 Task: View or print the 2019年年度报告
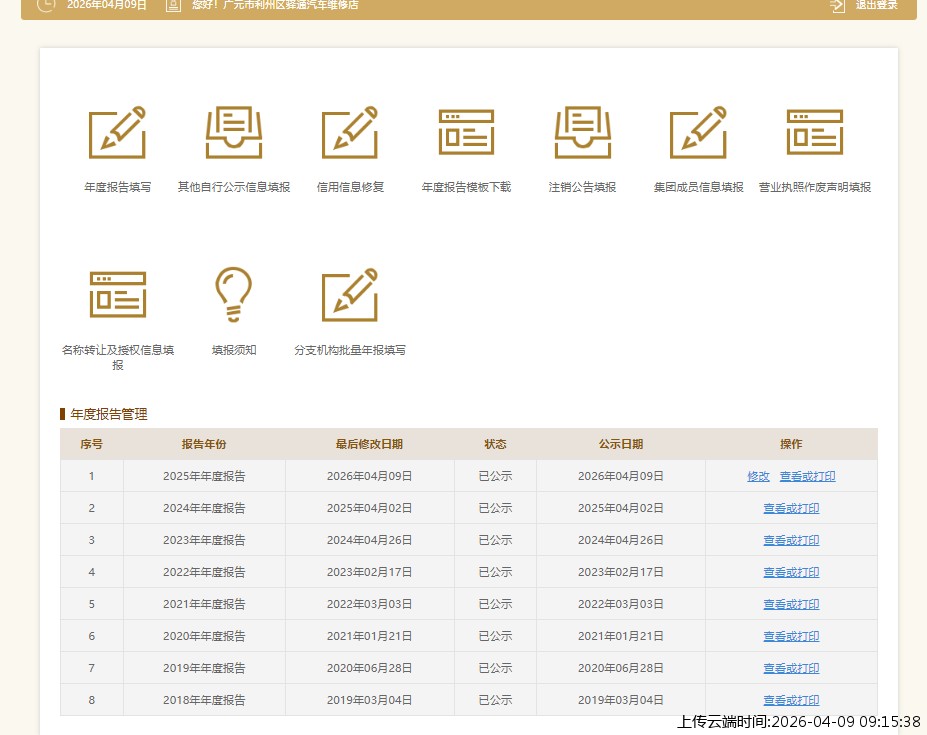[x=791, y=669]
